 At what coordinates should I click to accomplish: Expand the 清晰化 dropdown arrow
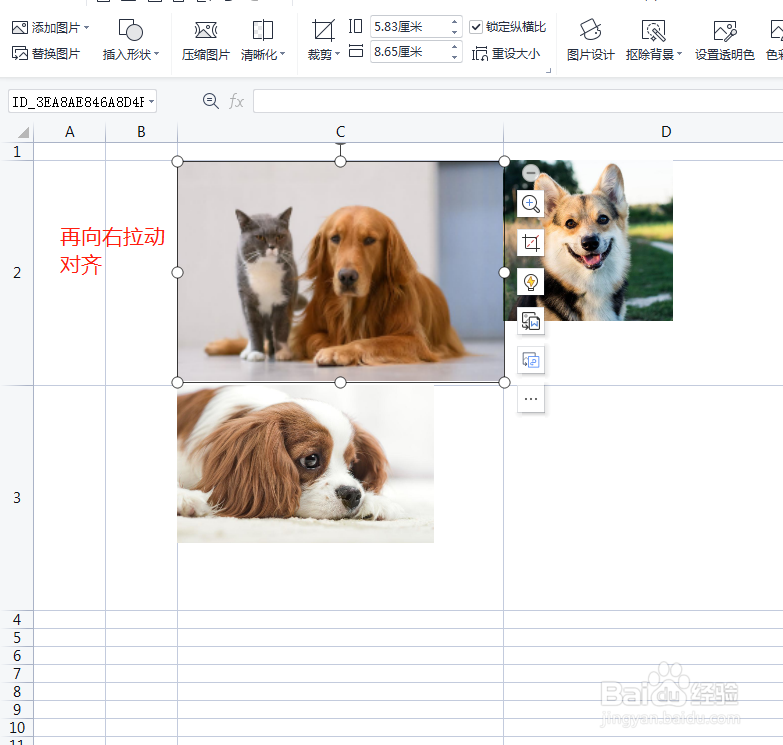[x=283, y=54]
